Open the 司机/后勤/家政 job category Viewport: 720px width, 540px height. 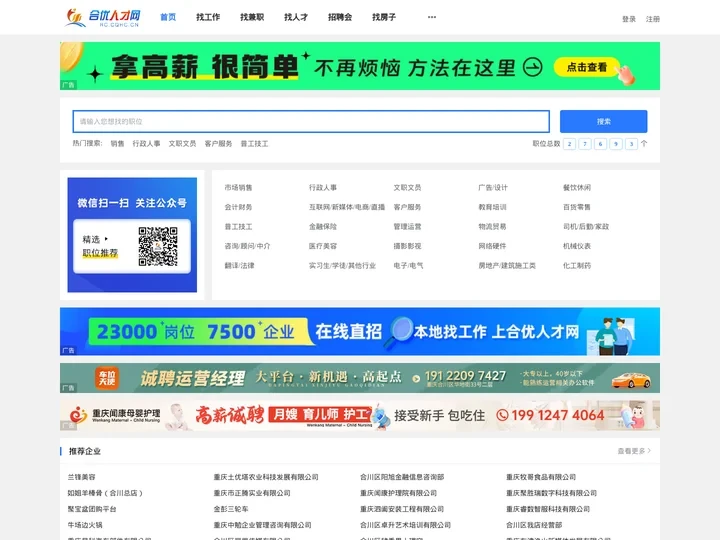point(586,226)
